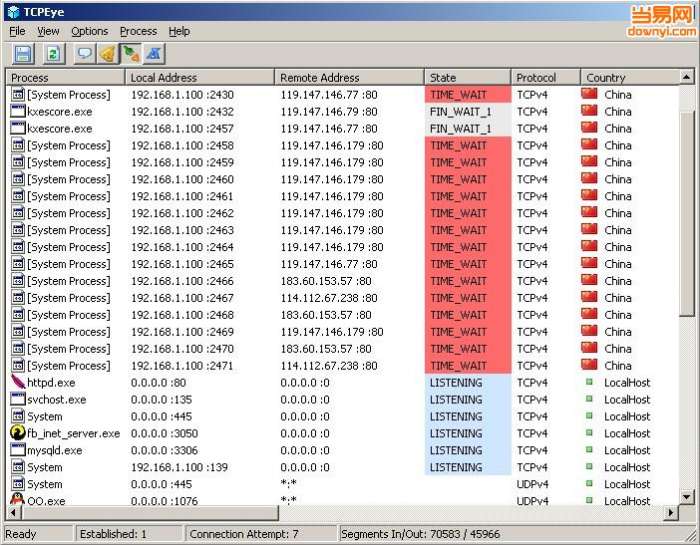Viewport: 700px width, 545px height.
Task: Click the httpd.exe feather icon
Action: tap(18, 382)
